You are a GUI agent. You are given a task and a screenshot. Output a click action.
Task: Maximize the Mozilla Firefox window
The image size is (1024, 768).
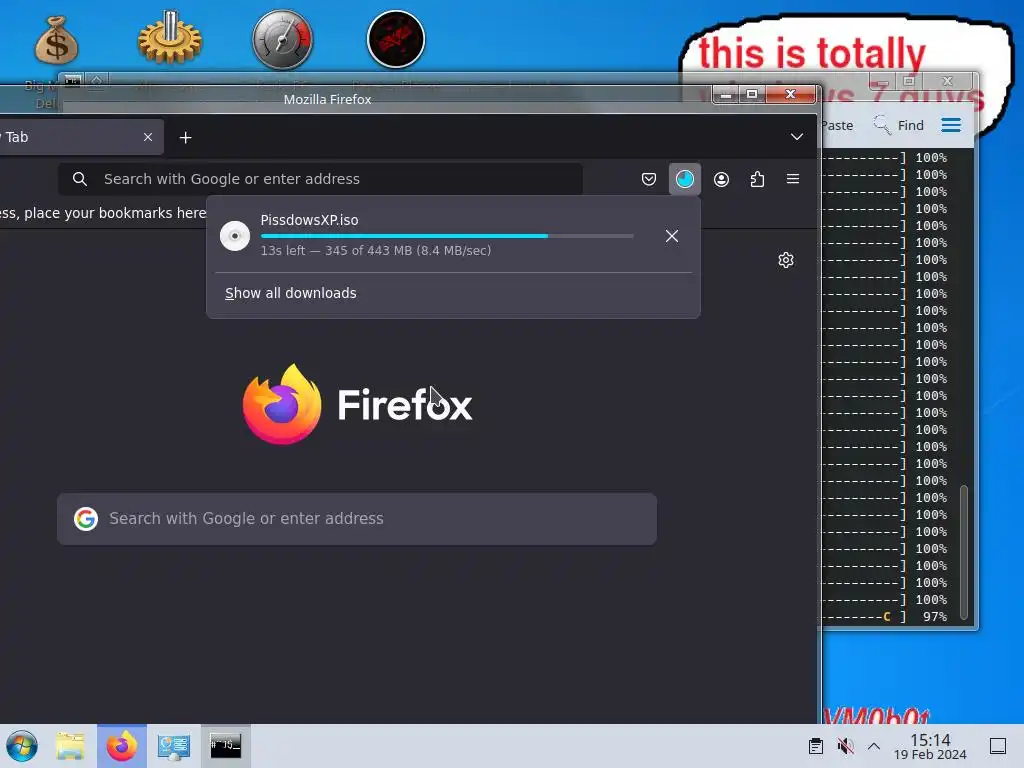coord(752,95)
